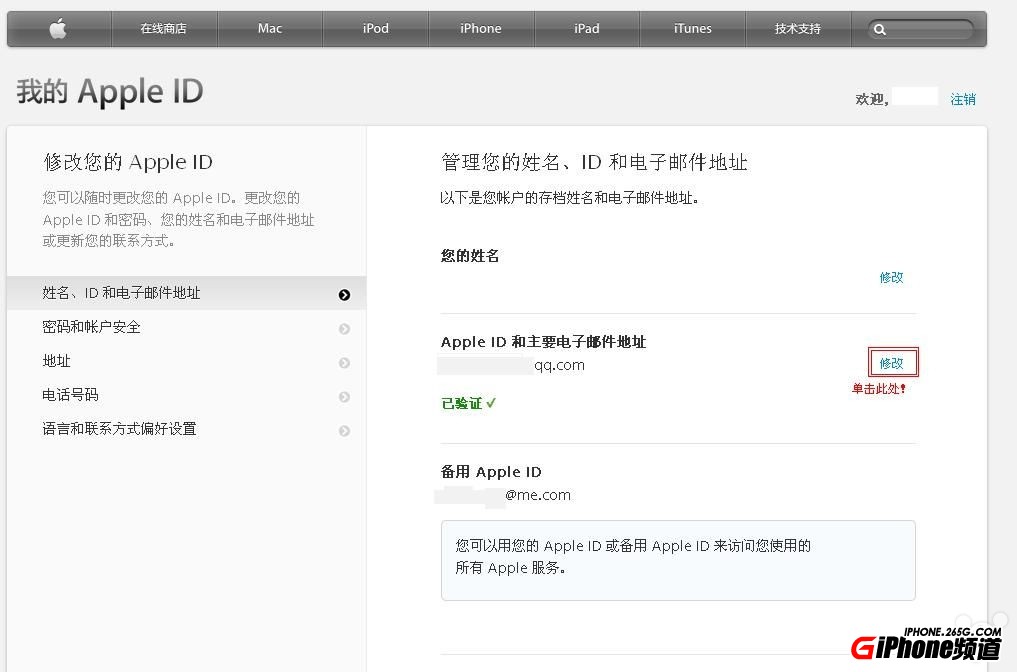
Task: Open the iPad section from the top bar
Action: click(x=587, y=28)
